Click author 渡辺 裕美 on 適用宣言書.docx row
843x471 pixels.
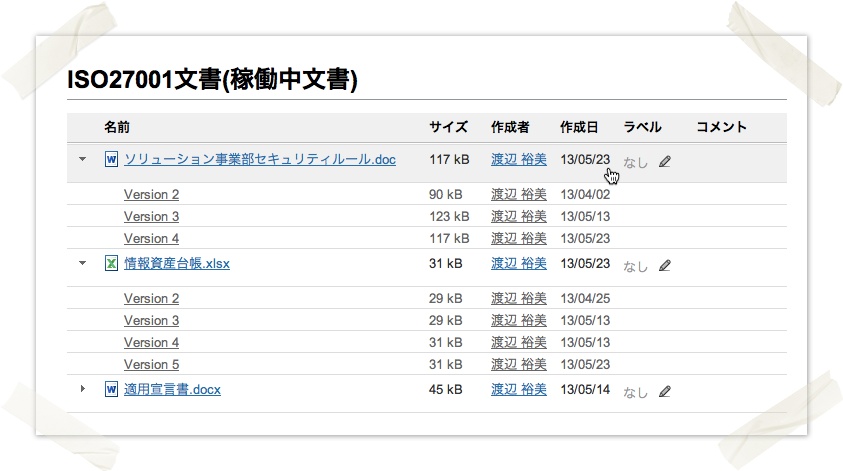519,389
